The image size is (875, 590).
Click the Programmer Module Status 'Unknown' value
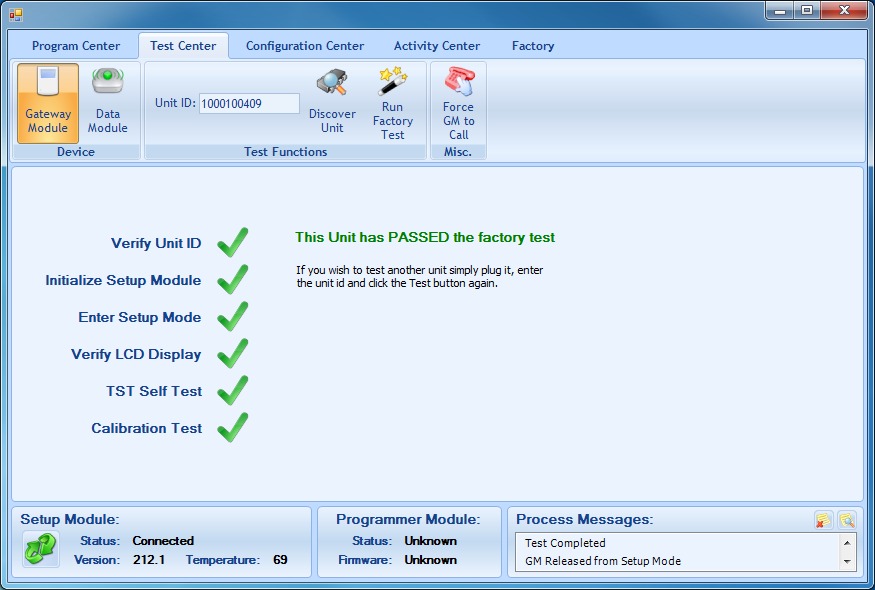tap(431, 541)
